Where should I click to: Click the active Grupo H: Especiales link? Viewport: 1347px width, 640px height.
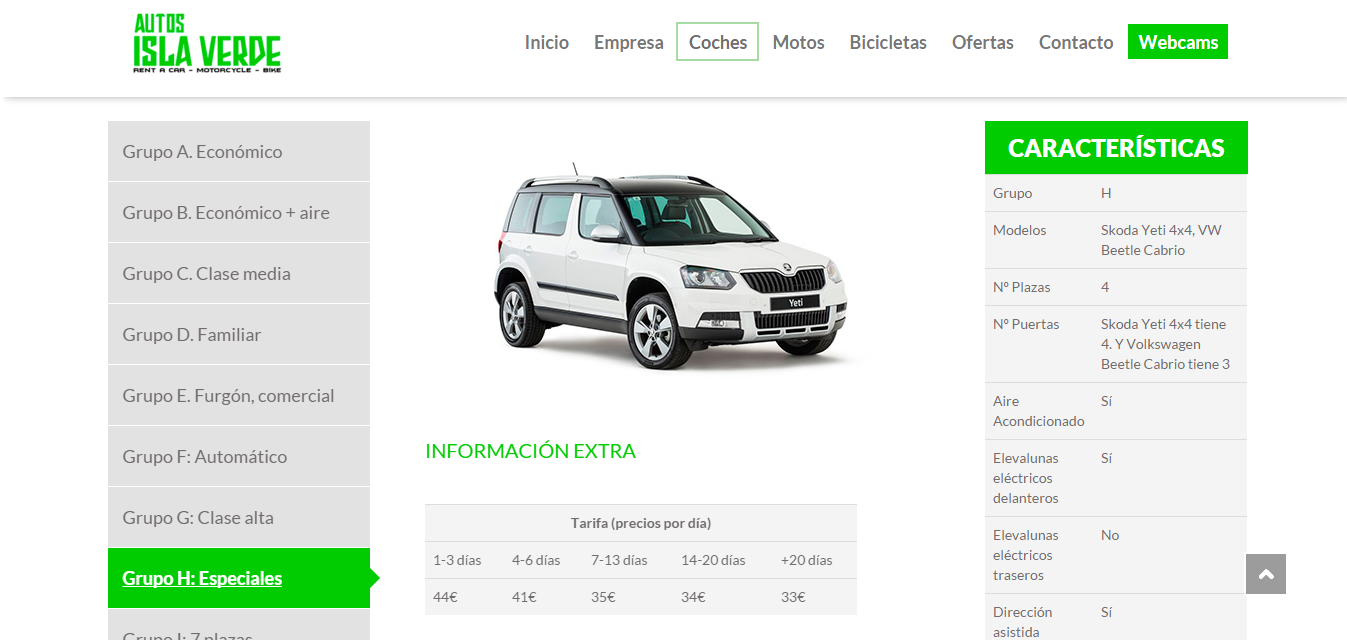pos(202,578)
